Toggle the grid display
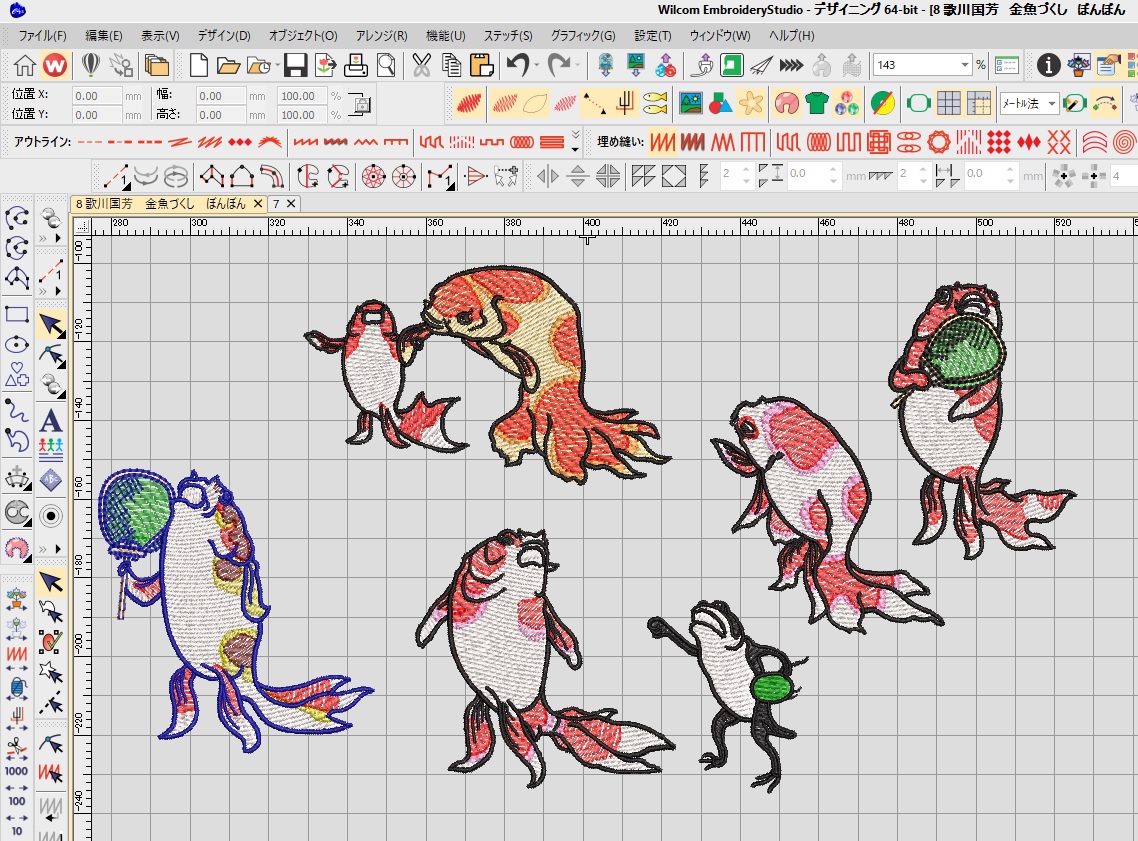Screen dimensions: 1138x841 [x=949, y=103]
